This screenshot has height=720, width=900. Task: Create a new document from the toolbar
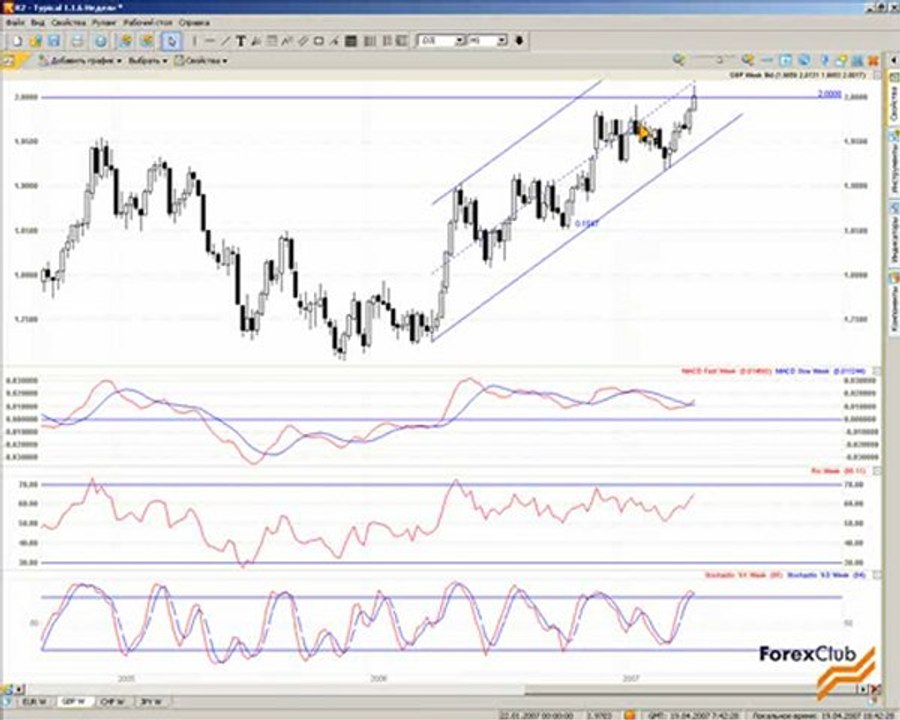[x=17, y=41]
